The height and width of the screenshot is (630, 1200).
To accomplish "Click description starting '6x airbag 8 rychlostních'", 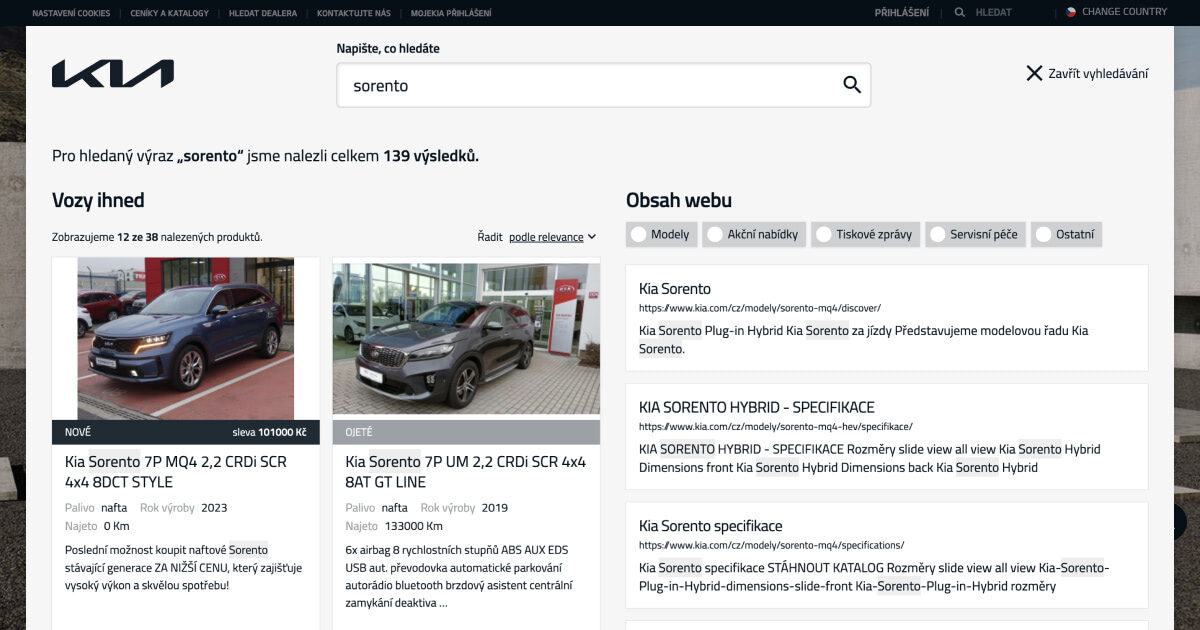I will coord(460,576).
